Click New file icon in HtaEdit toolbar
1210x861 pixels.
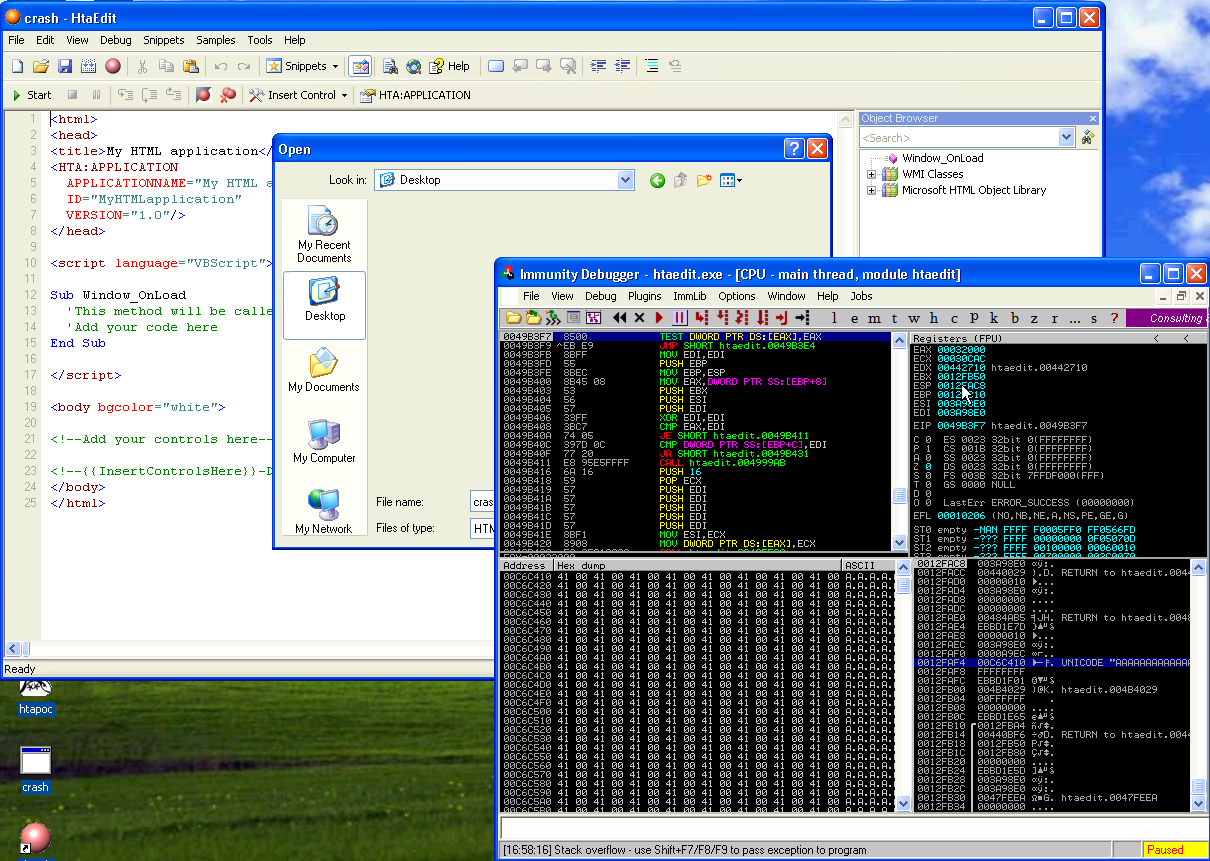(x=17, y=66)
